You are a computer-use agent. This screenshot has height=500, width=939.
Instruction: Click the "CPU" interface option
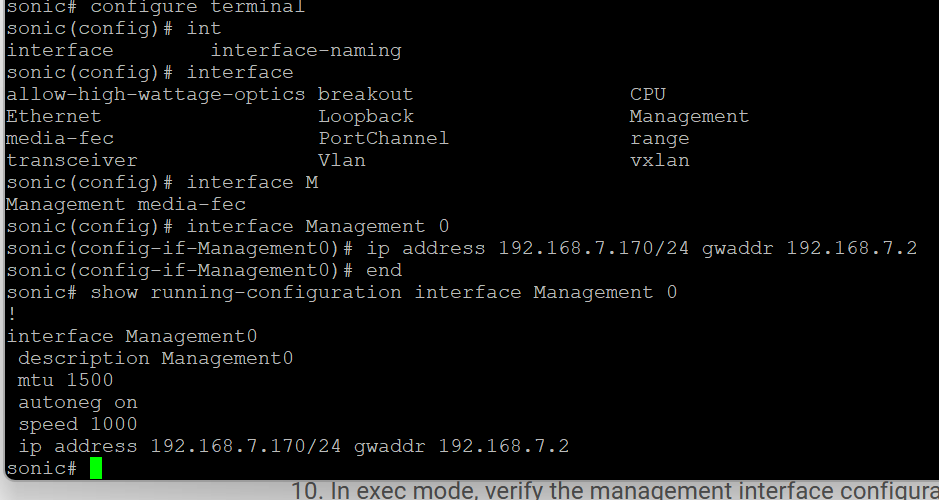648,94
